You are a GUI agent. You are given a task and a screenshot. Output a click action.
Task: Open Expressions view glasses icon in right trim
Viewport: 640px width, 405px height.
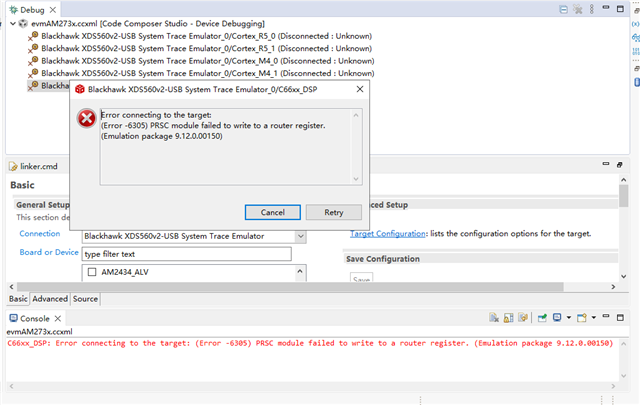636,38
